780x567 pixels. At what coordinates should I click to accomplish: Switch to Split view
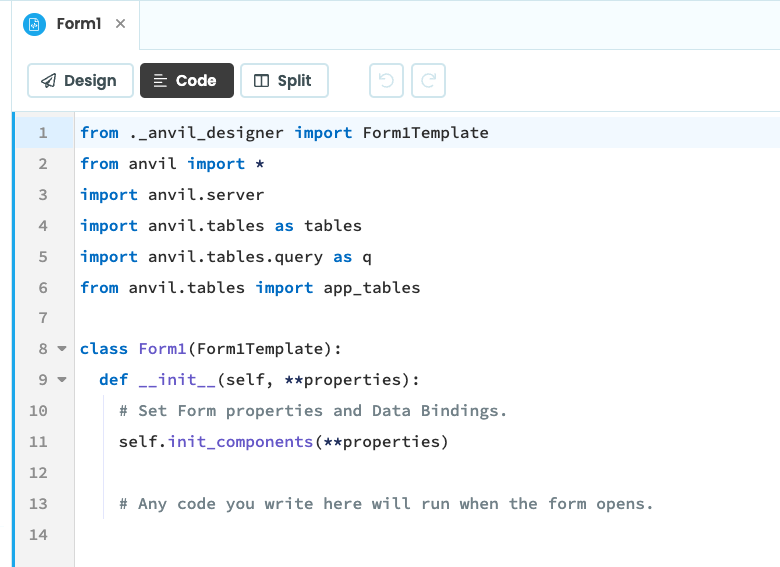pos(284,81)
